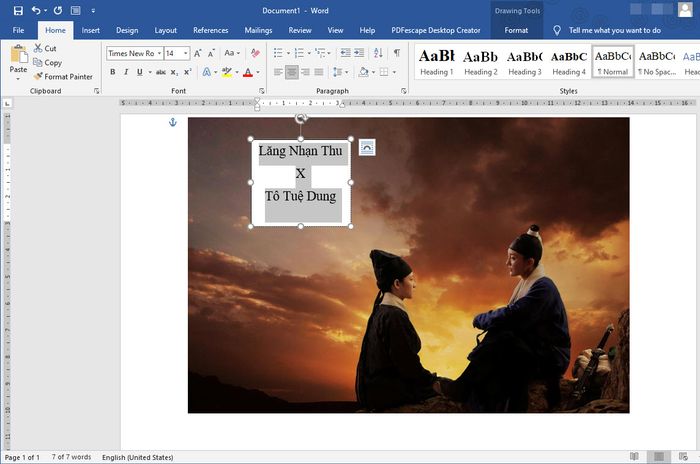Decrease the font size
Viewport: 700px width, 464px height.
tap(211, 54)
